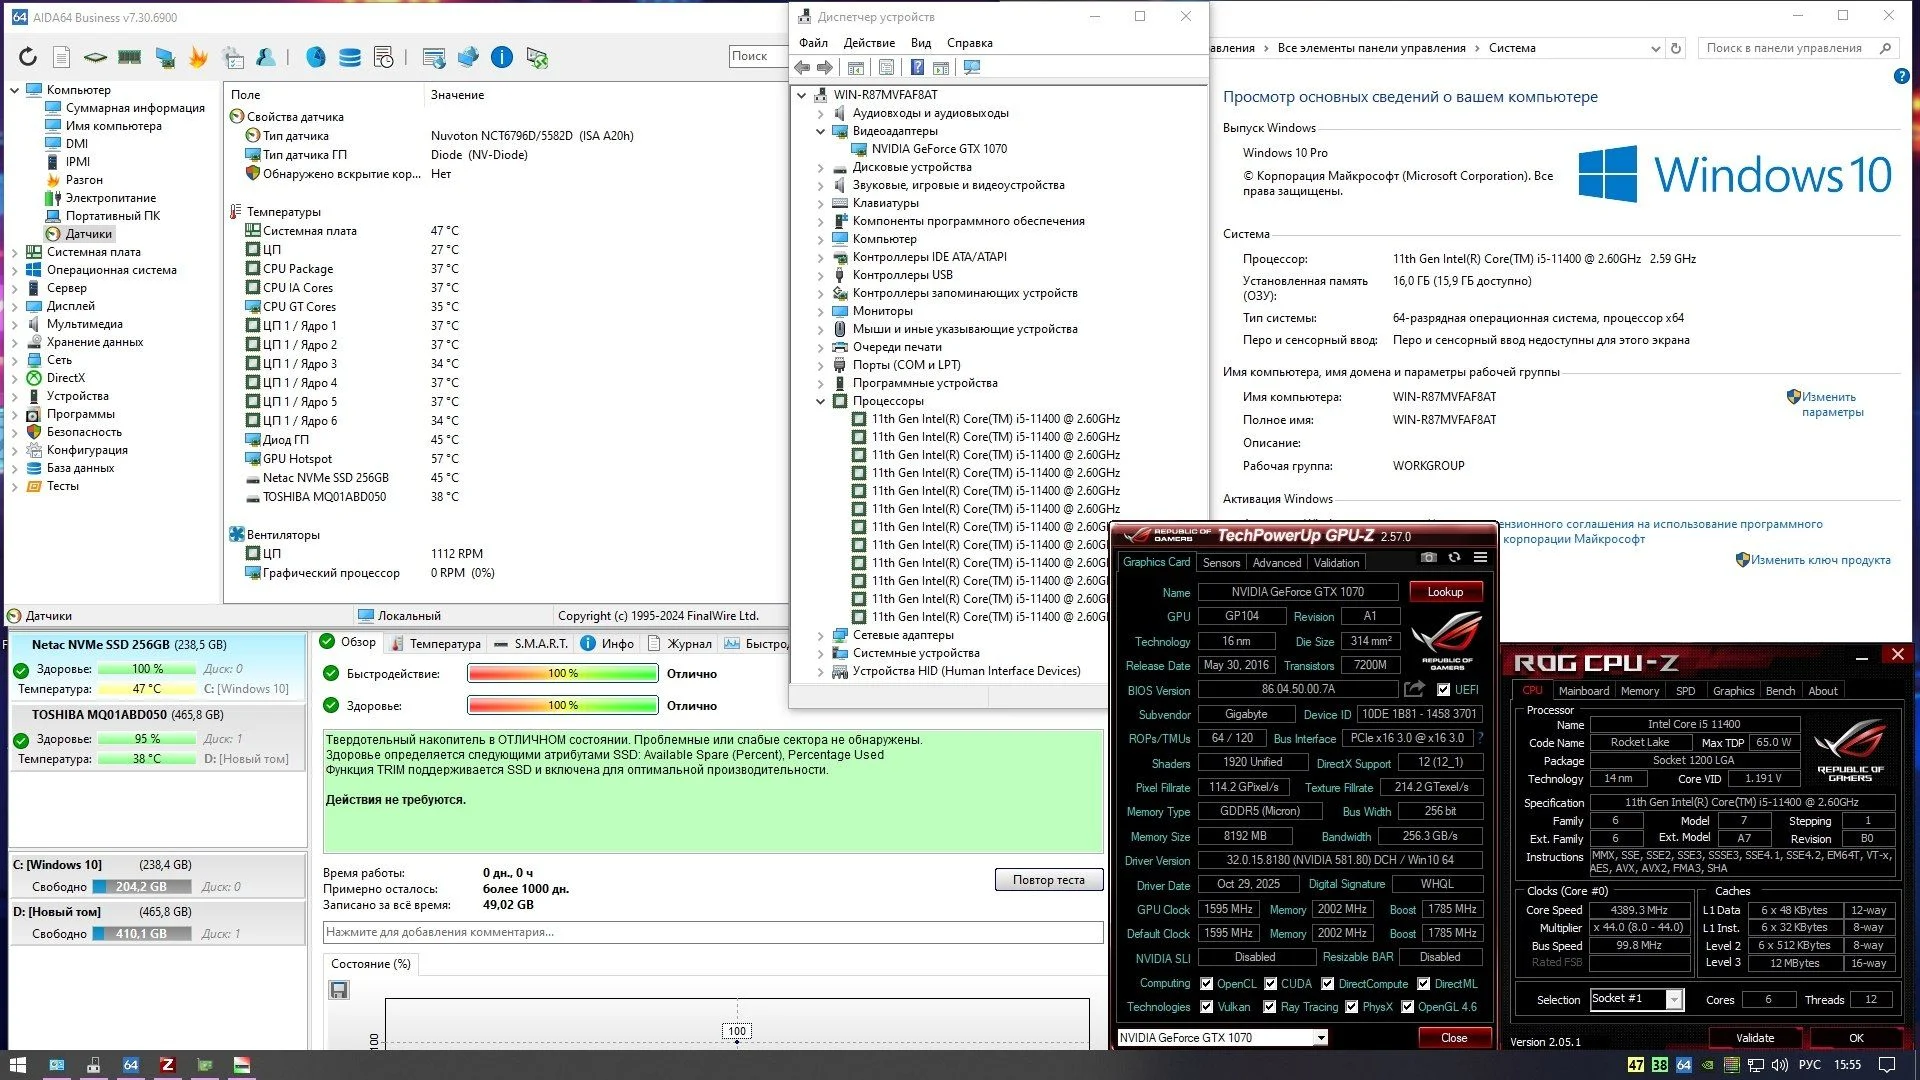Expand the Дисковые устройства node

point(821,167)
